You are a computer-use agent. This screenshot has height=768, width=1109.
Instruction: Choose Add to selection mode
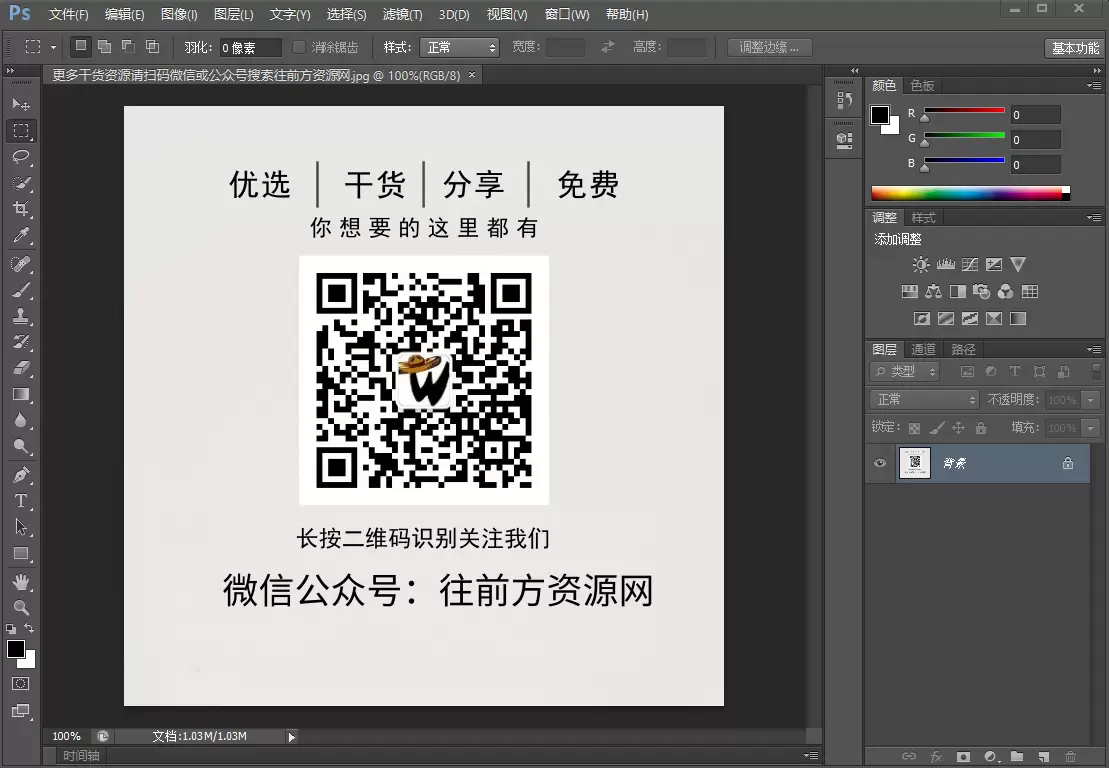coord(105,46)
